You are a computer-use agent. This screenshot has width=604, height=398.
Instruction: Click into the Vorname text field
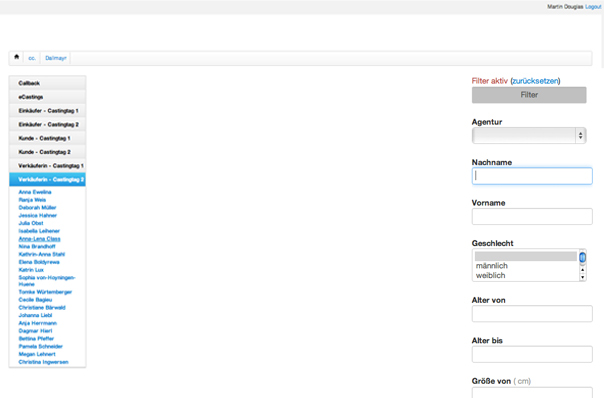pos(532,217)
